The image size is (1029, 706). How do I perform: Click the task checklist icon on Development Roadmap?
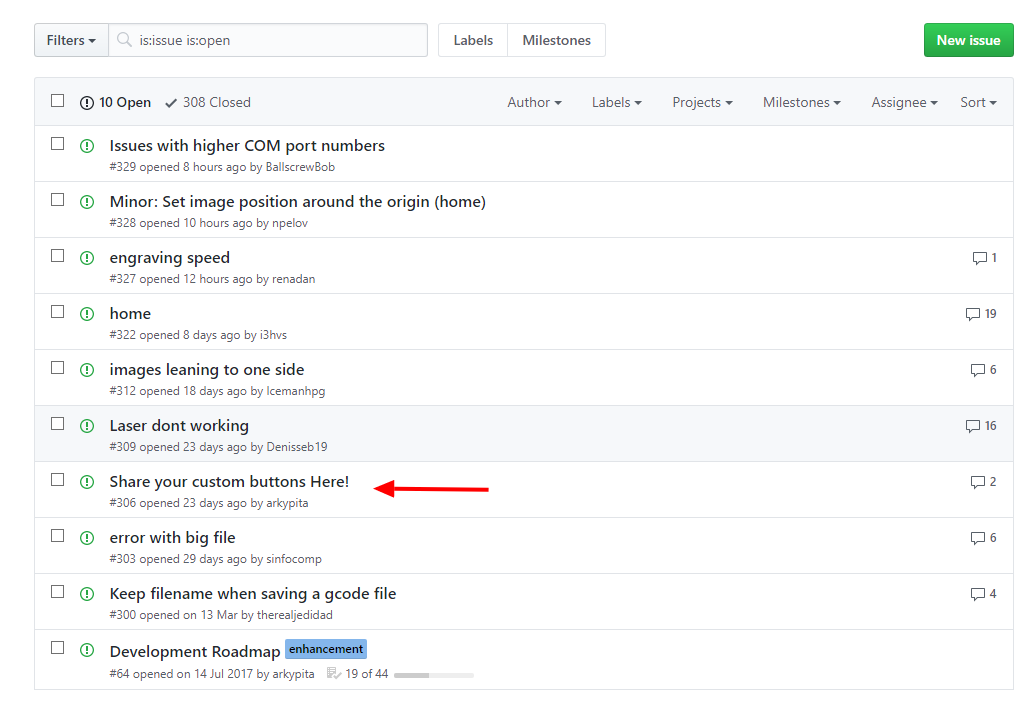[334, 674]
